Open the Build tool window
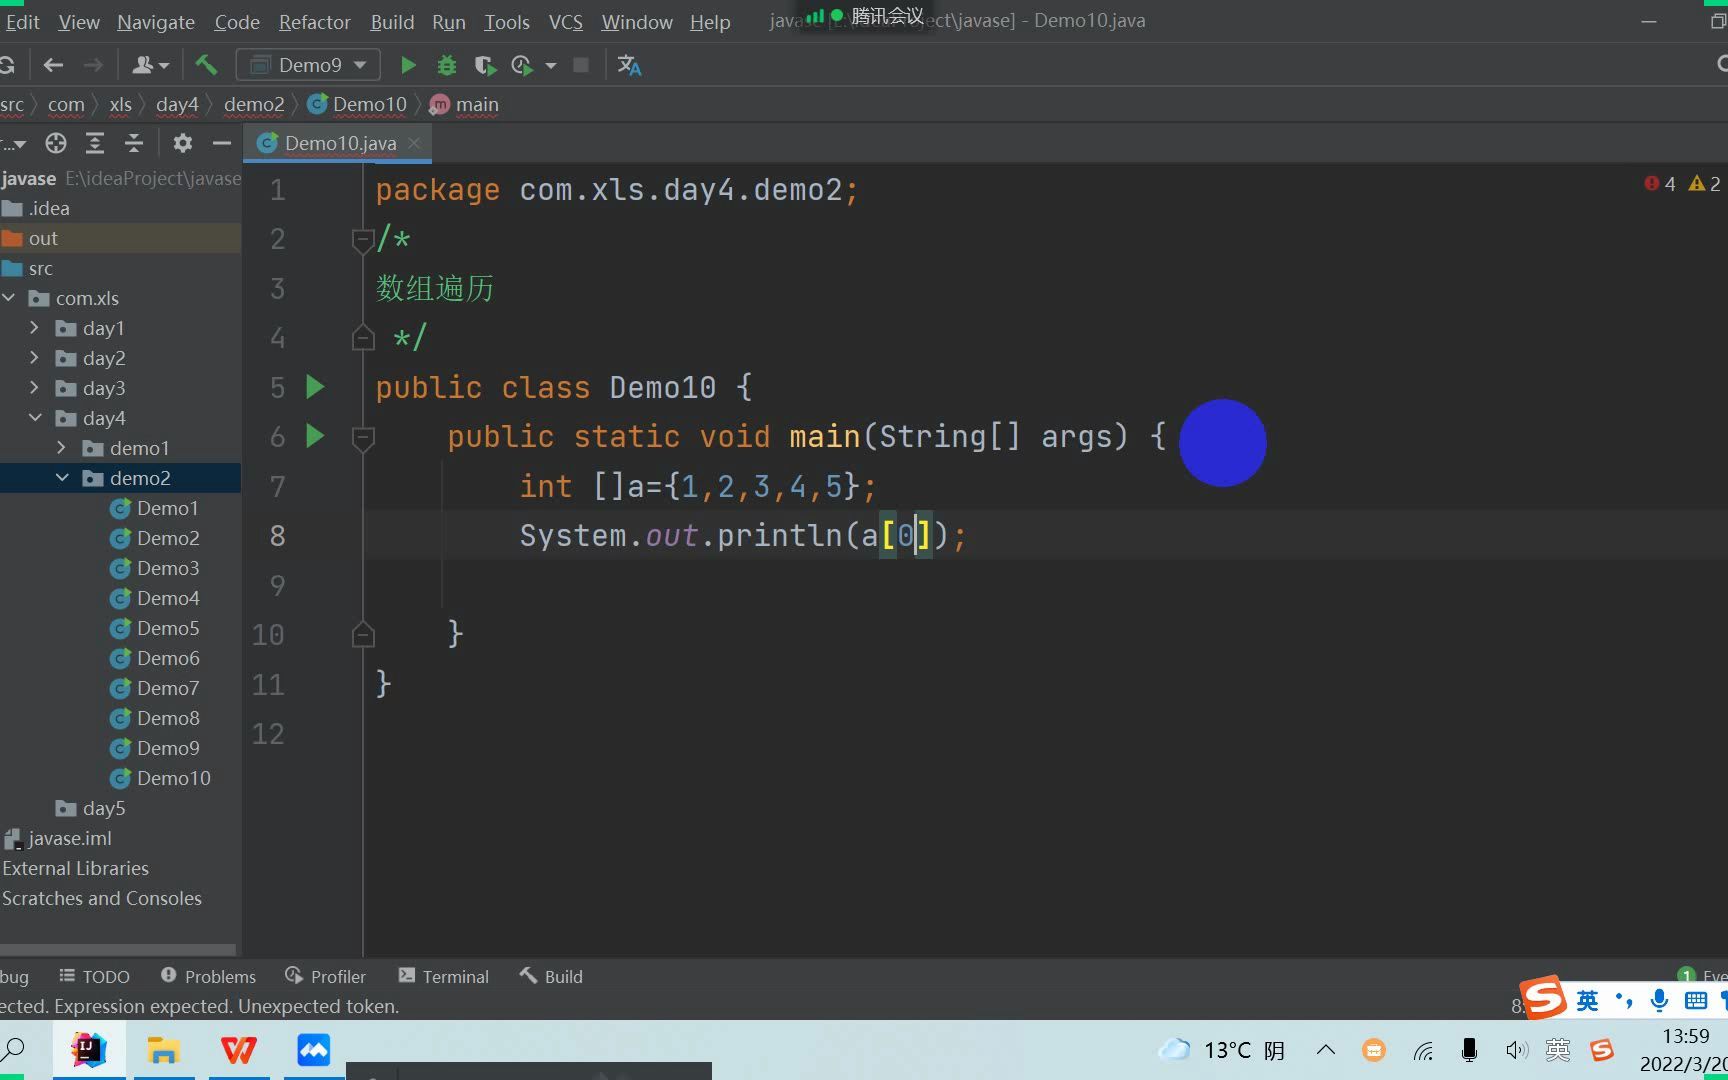The width and height of the screenshot is (1728, 1080). [551, 976]
